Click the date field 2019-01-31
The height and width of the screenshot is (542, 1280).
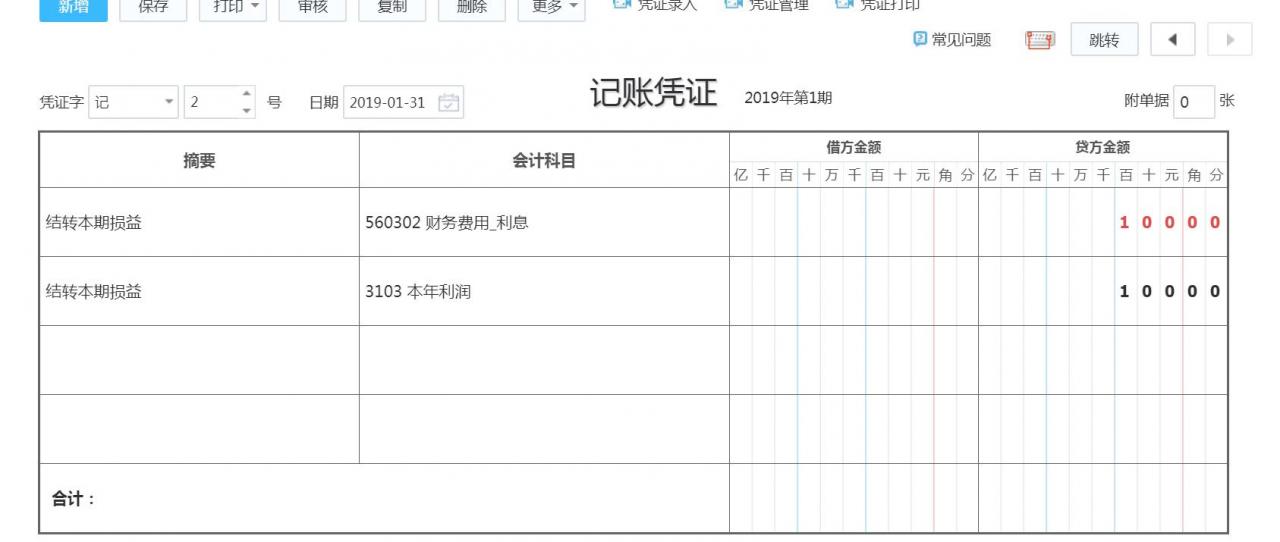[x=403, y=102]
